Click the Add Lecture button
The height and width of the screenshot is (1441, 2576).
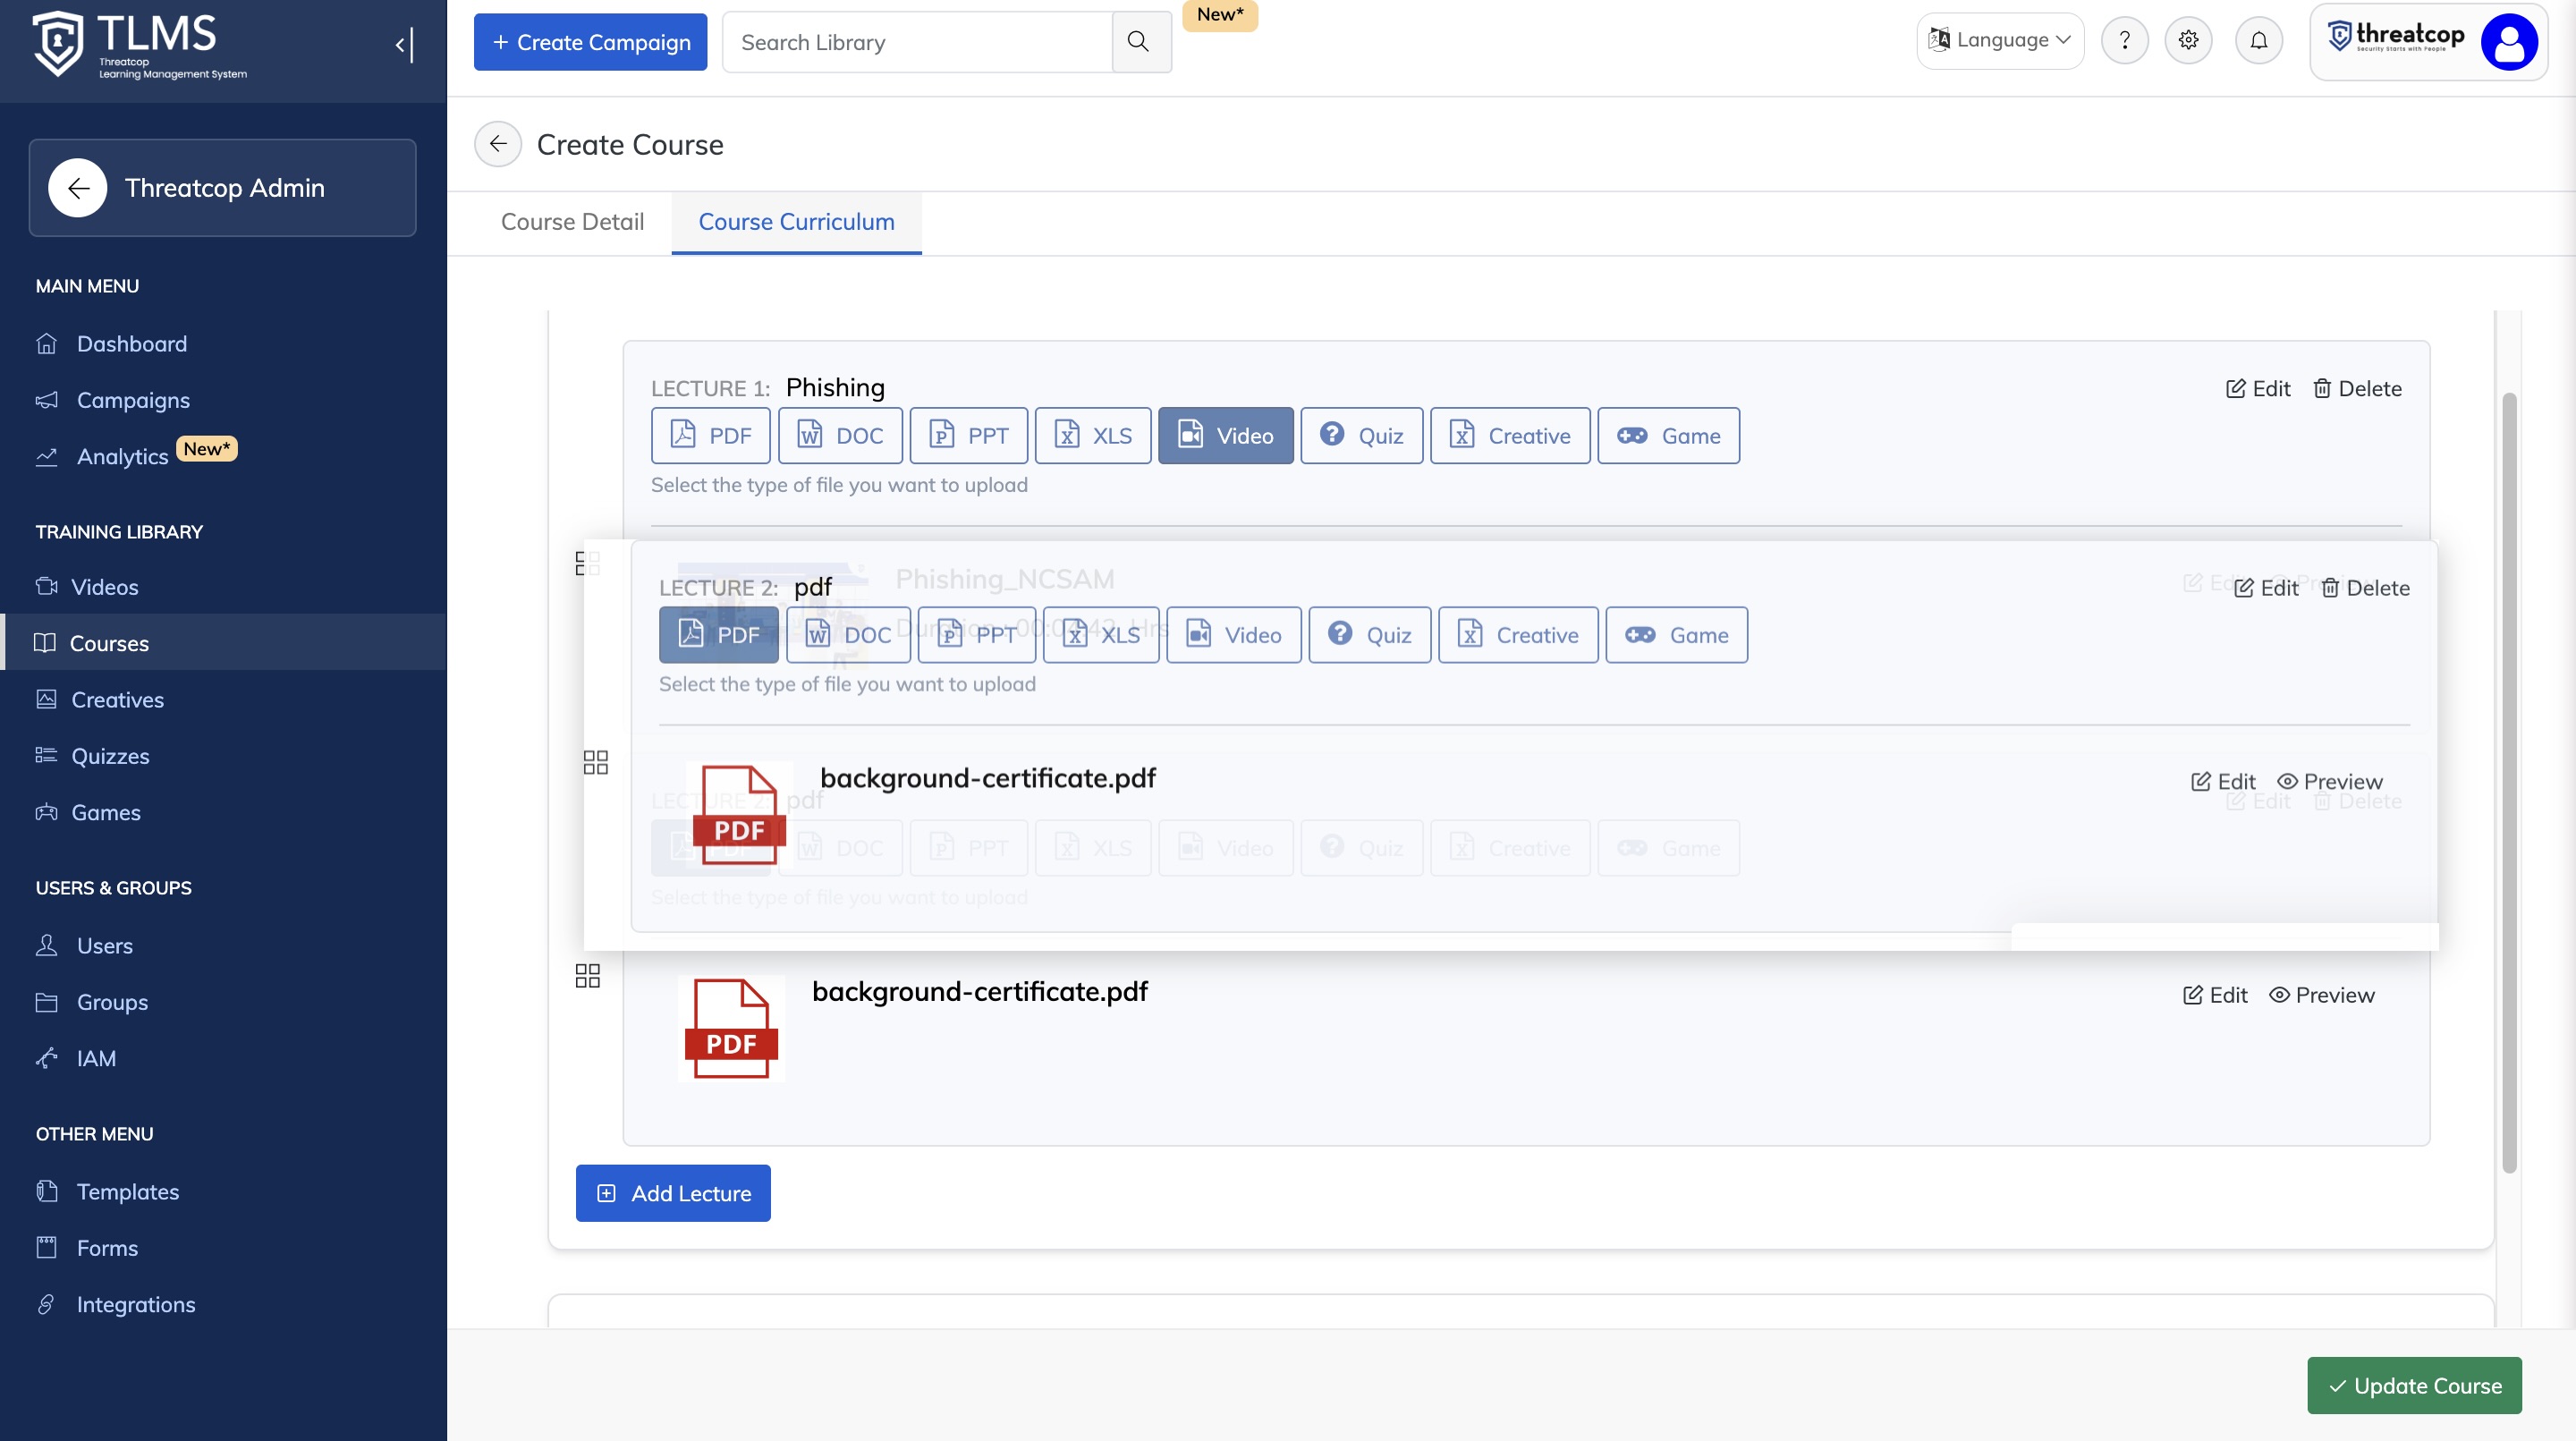[x=673, y=1192]
